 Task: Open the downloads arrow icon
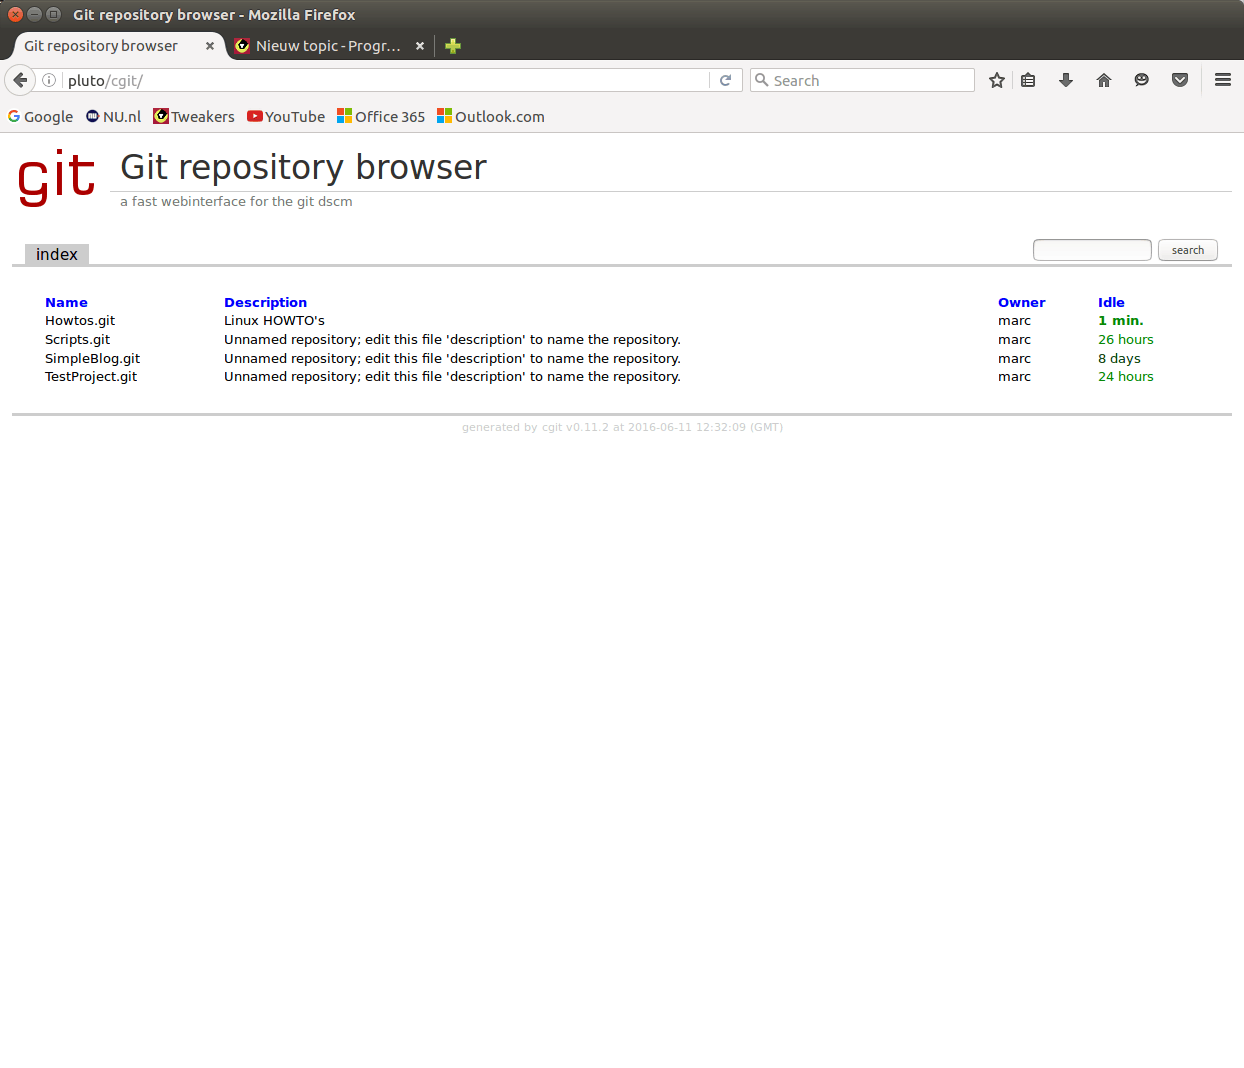point(1066,80)
